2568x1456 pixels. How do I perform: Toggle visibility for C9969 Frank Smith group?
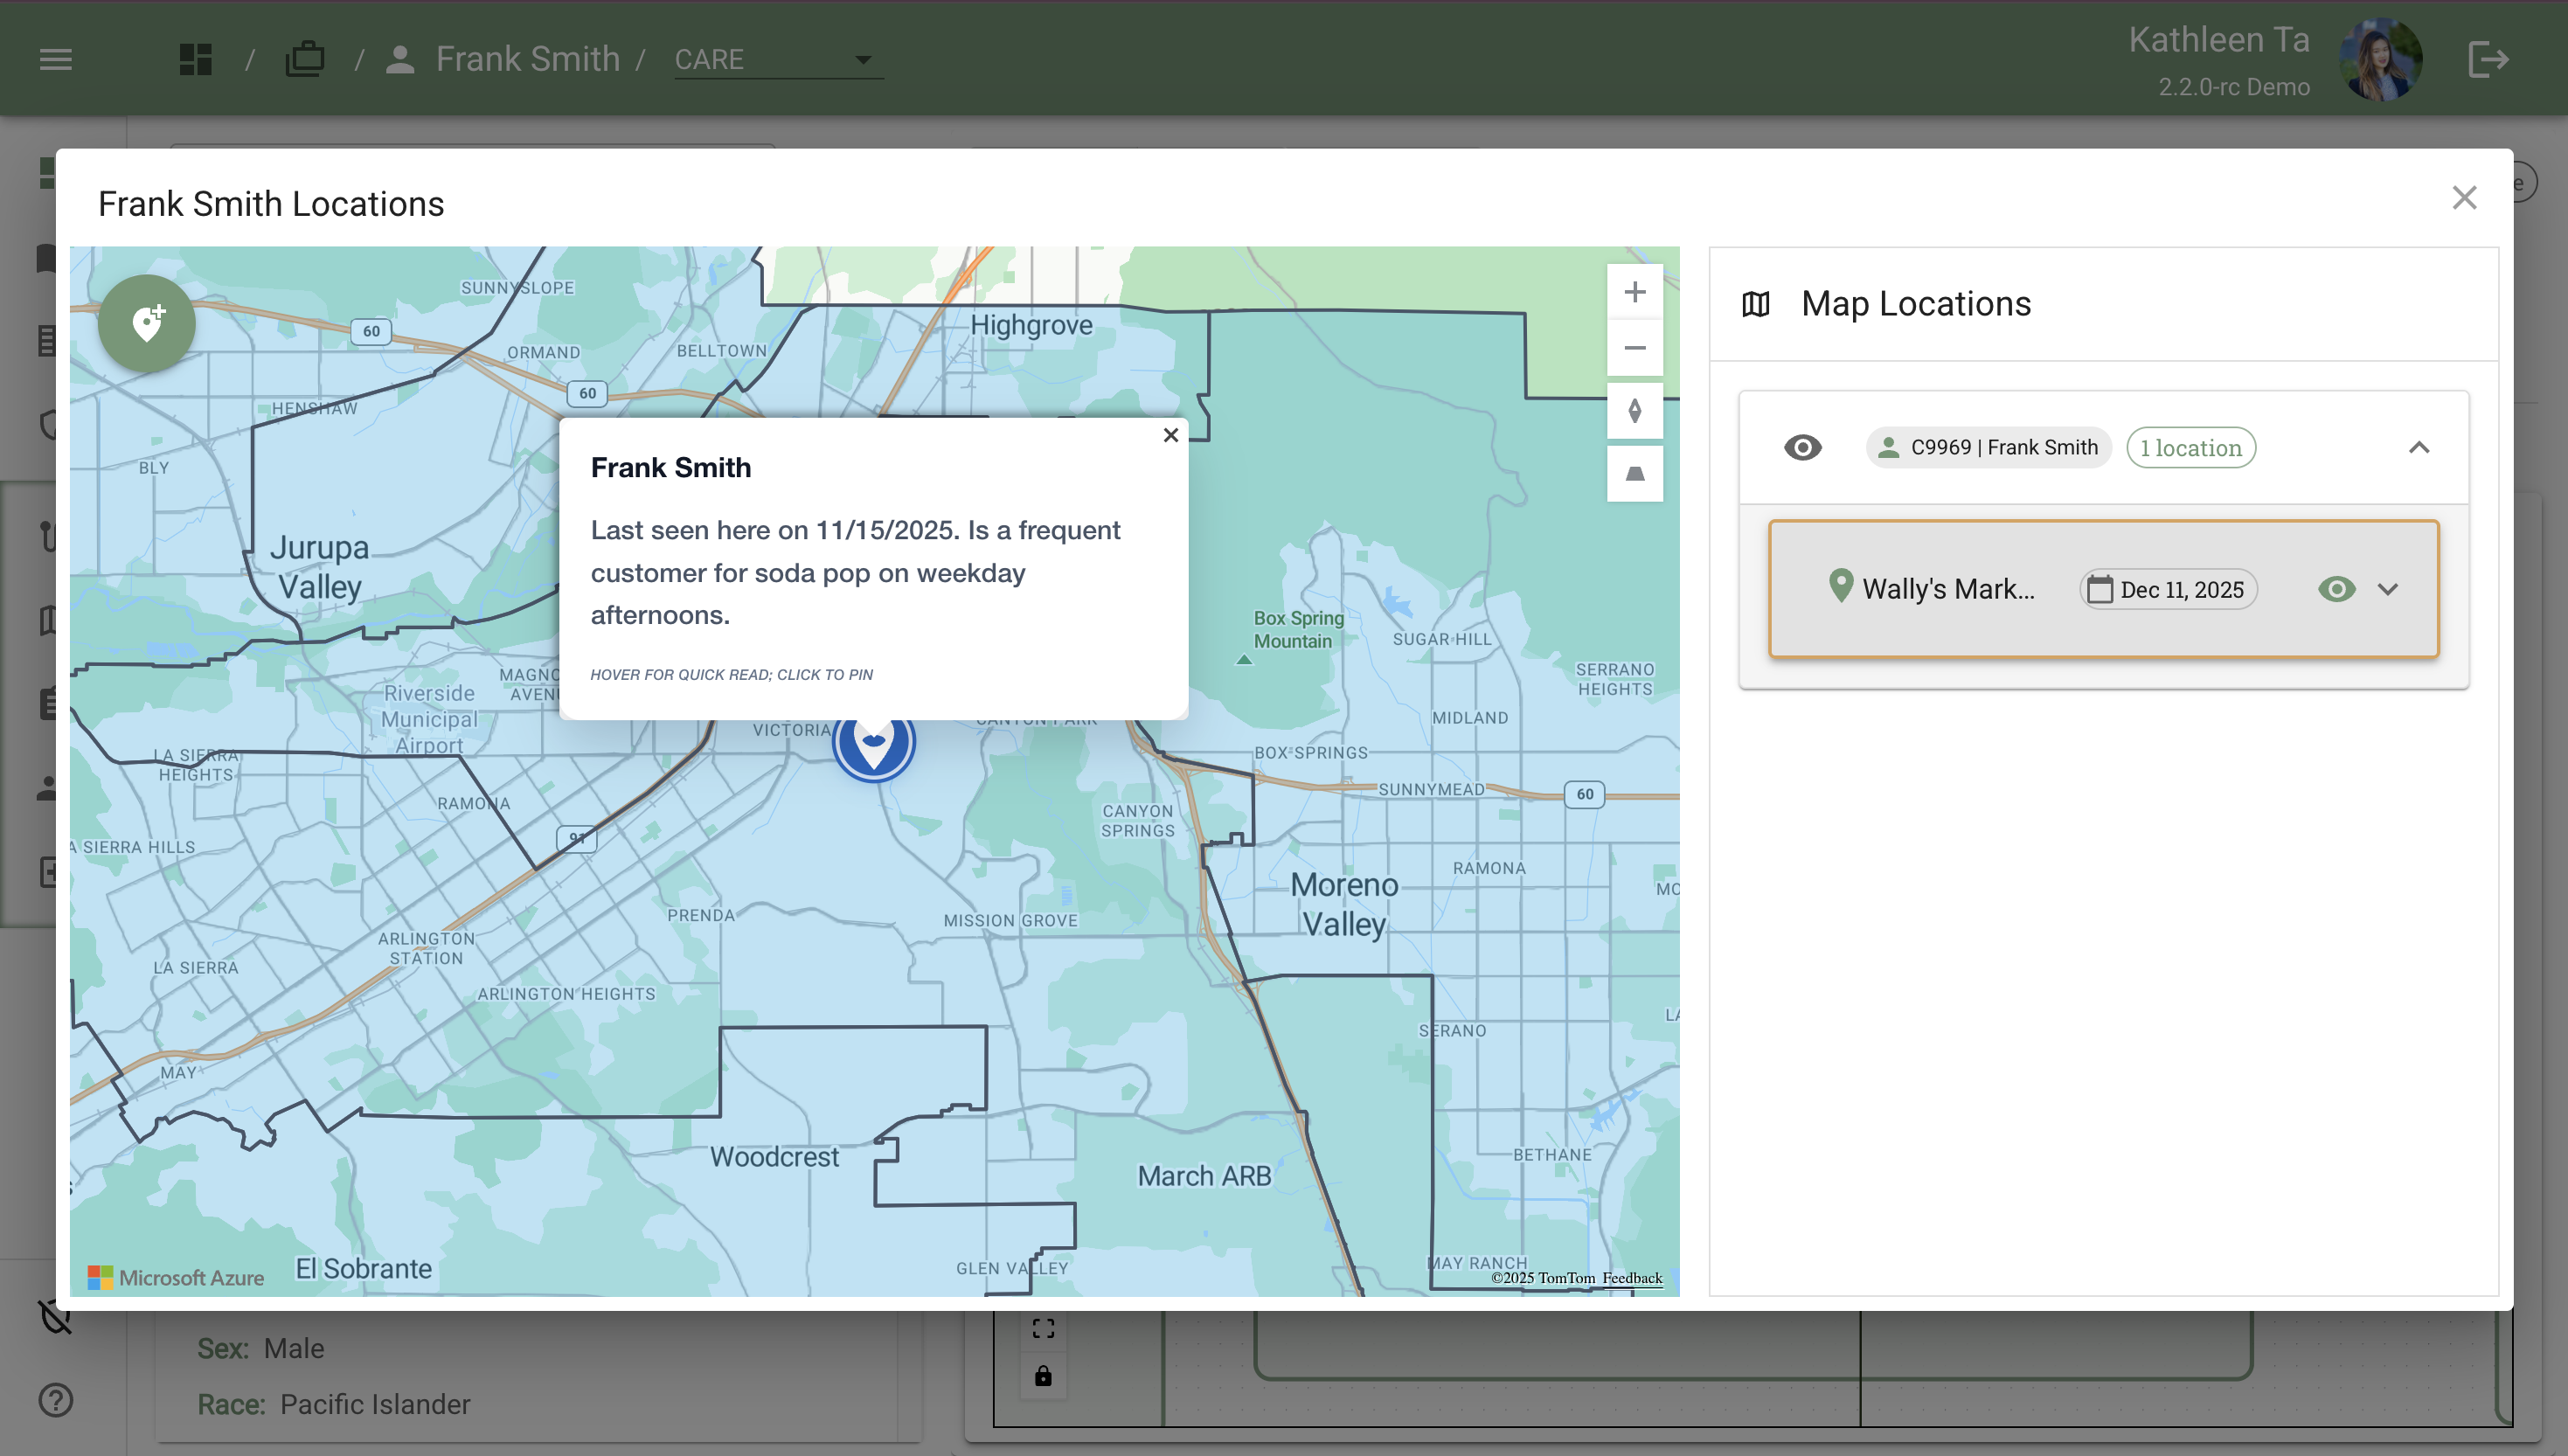tap(1802, 447)
